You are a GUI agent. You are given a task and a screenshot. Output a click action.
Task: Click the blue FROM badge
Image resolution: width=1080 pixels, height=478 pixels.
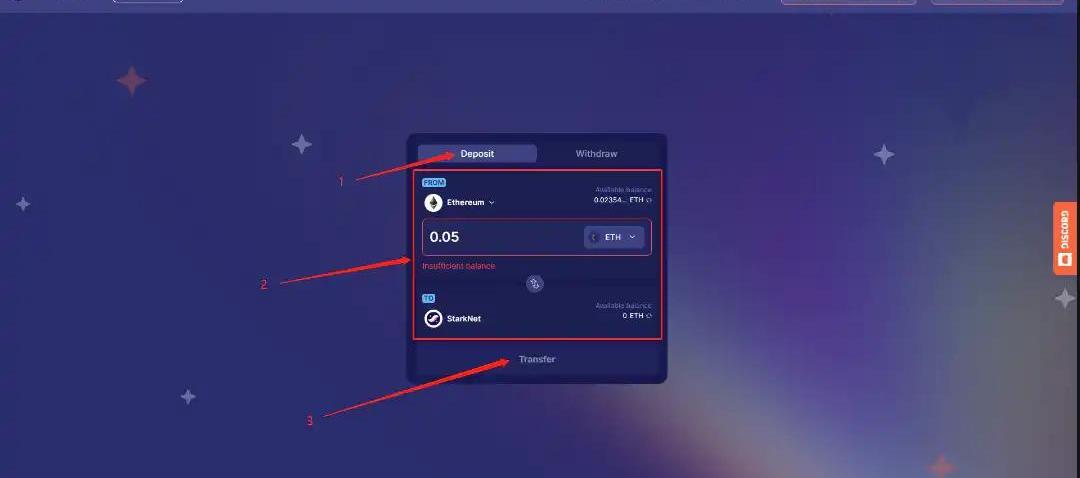pyautogui.click(x=434, y=183)
